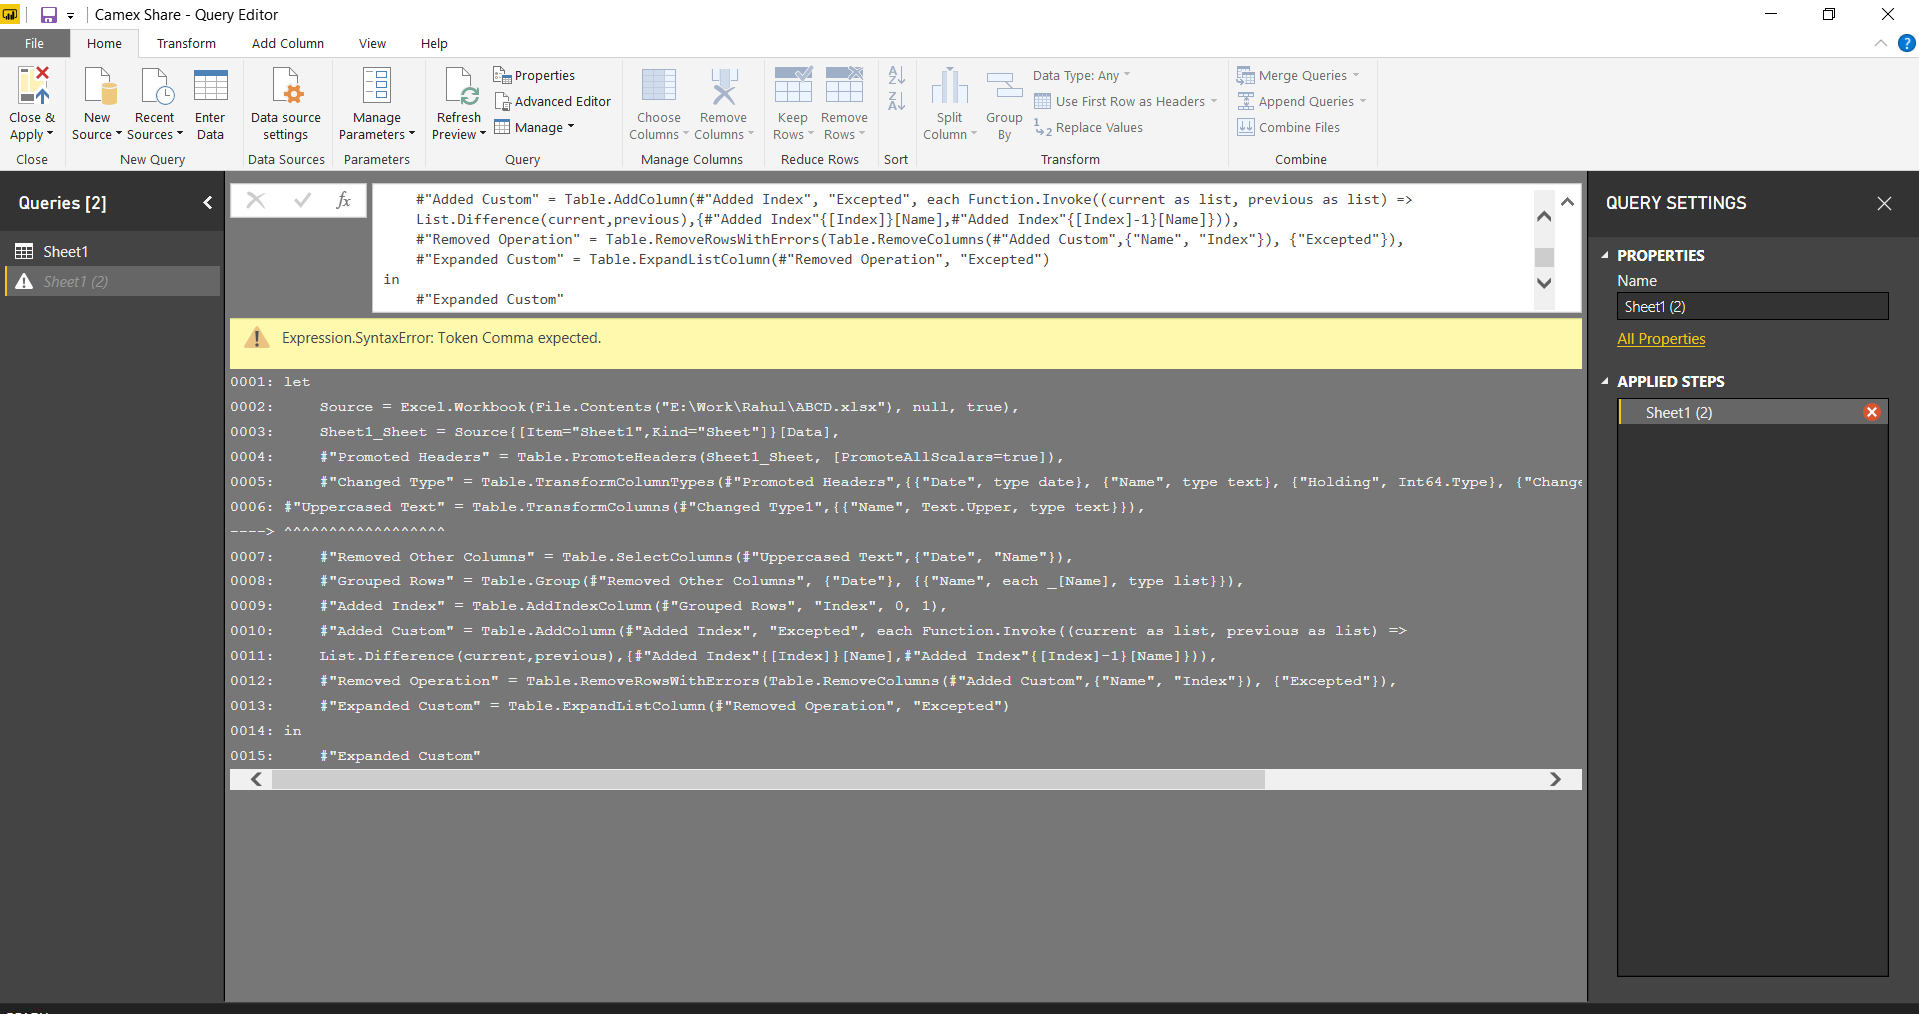Collapse the APPLIED STEPS section
Viewport: 1919px width, 1014px height.
pyautogui.click(x=1605, y=381)
